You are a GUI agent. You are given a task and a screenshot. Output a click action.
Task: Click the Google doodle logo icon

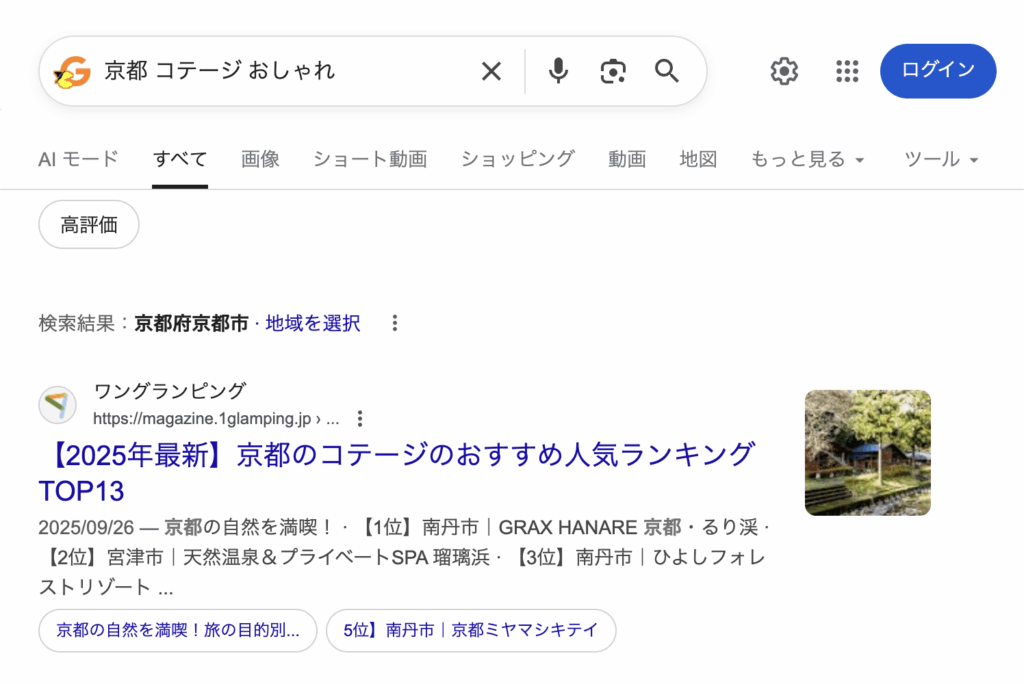tap(71, 71)
